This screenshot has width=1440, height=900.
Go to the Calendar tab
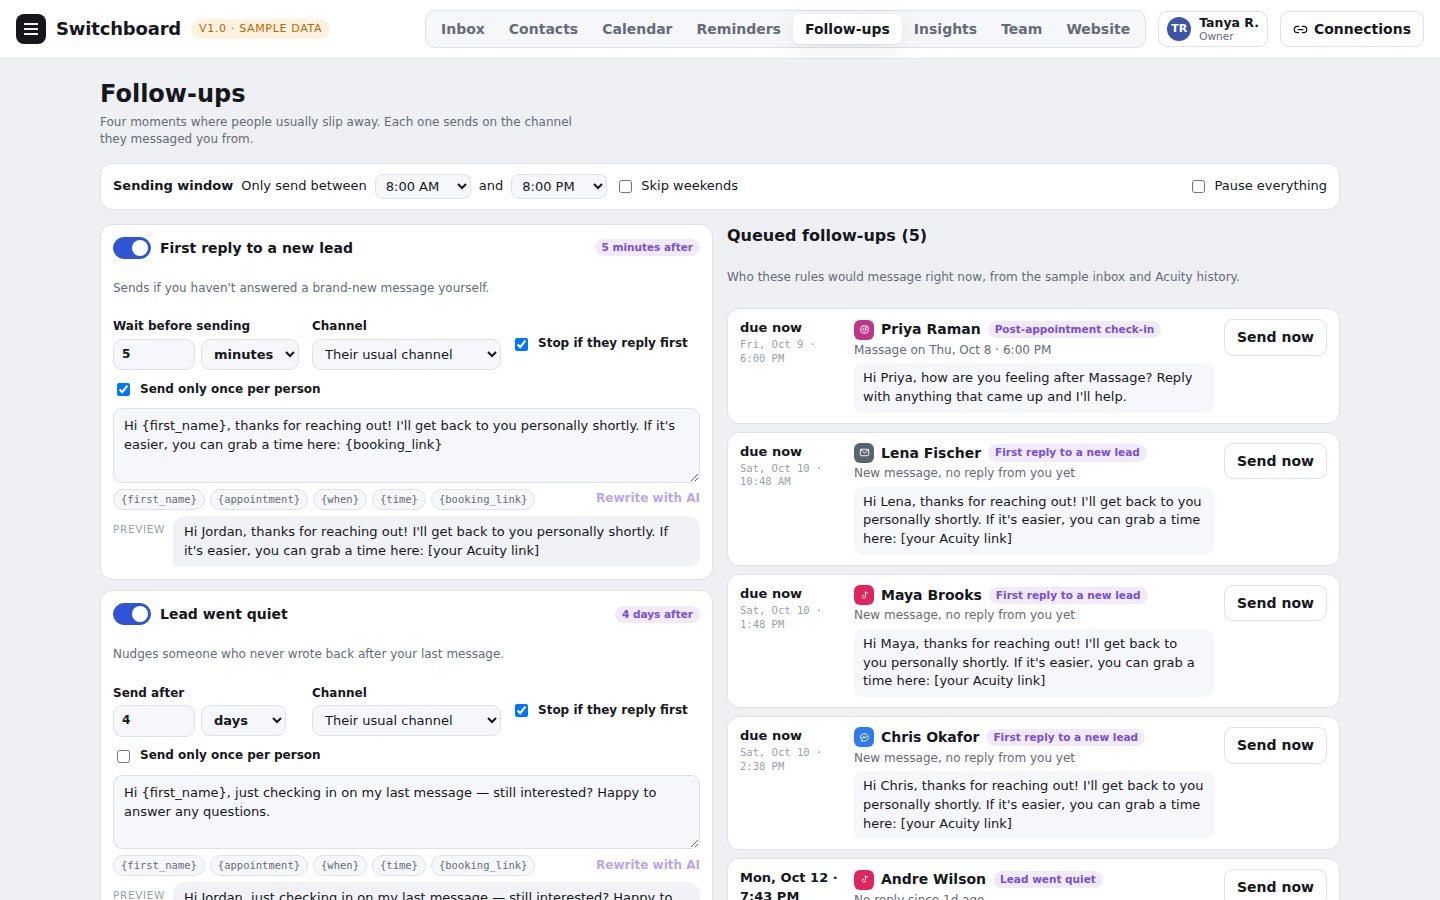637,29
